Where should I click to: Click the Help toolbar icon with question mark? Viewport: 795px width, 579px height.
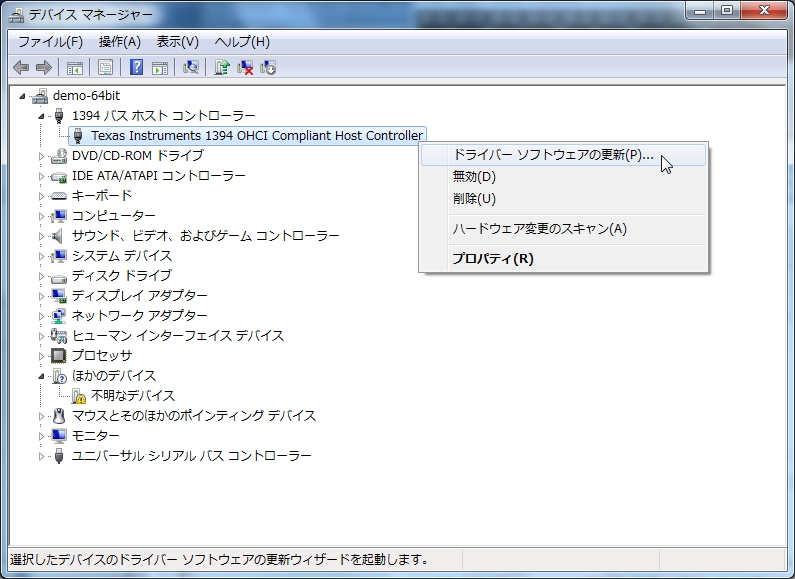(x=136, y=68)
